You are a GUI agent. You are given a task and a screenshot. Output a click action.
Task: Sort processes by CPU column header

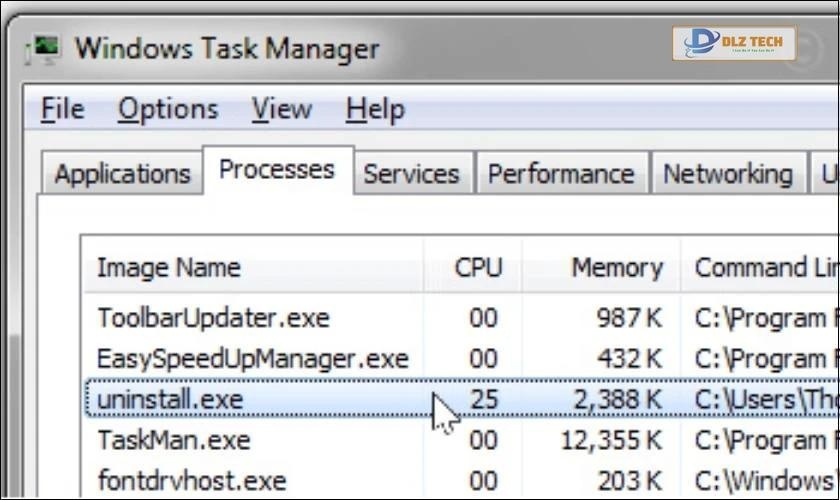(x=478, y=268)
